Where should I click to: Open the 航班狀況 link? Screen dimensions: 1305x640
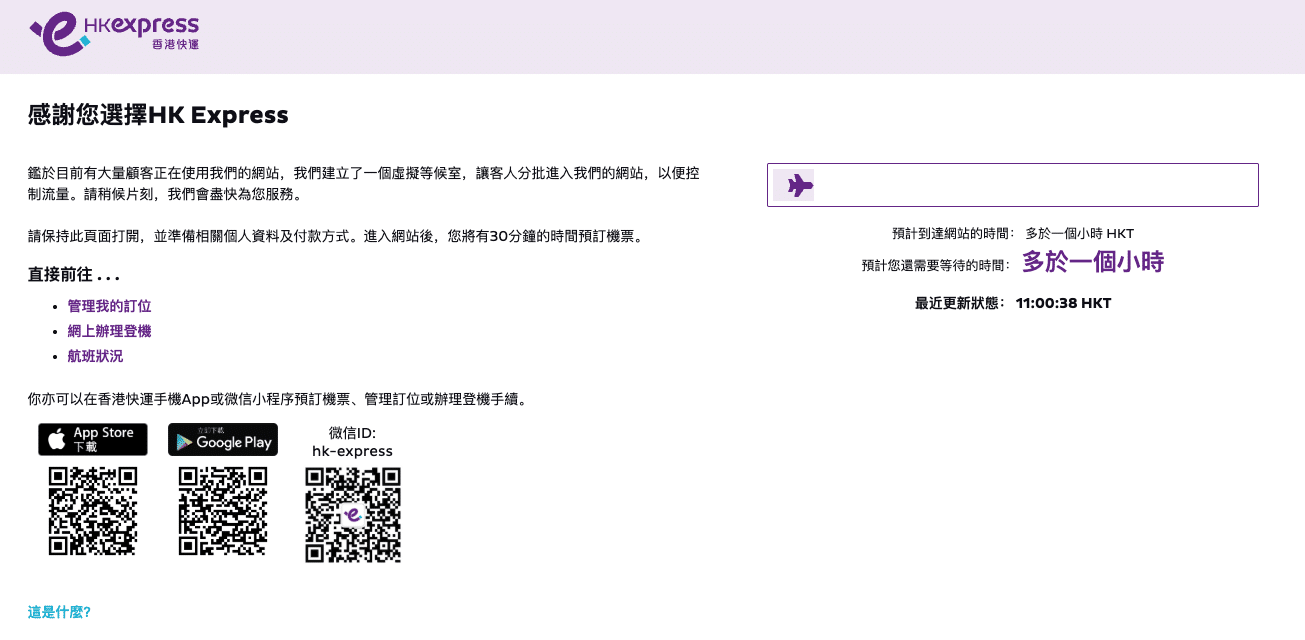95,356
